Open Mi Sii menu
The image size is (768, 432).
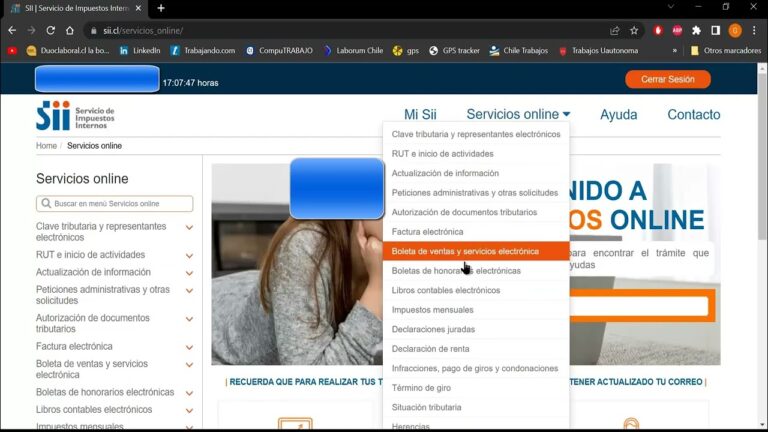[x=420, y=115]
